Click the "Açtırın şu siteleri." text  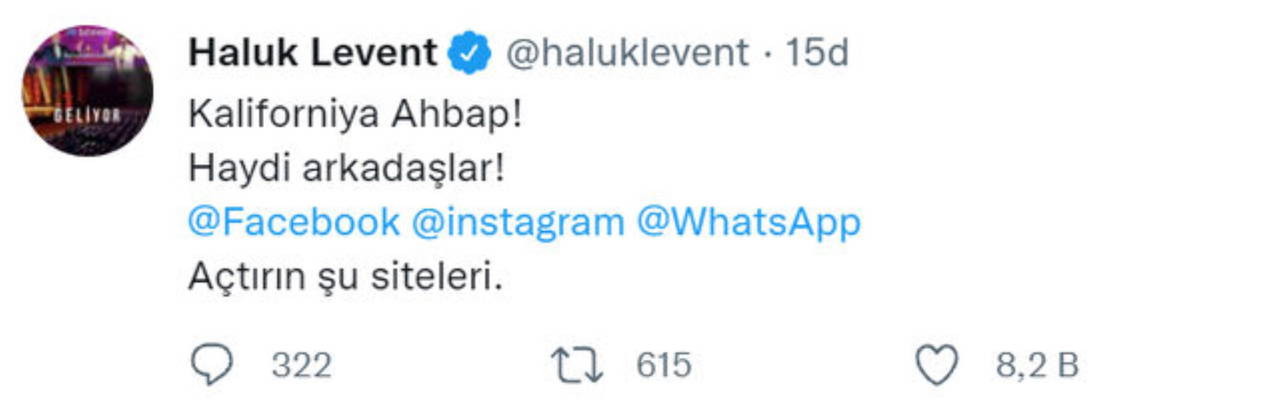click(343, 277)
